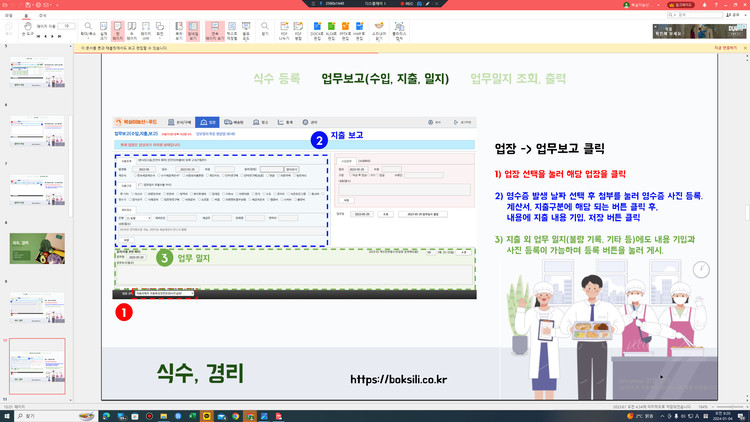750x422 pixels.
Task: Jump to the last page
Action: [x=59, y=36]
